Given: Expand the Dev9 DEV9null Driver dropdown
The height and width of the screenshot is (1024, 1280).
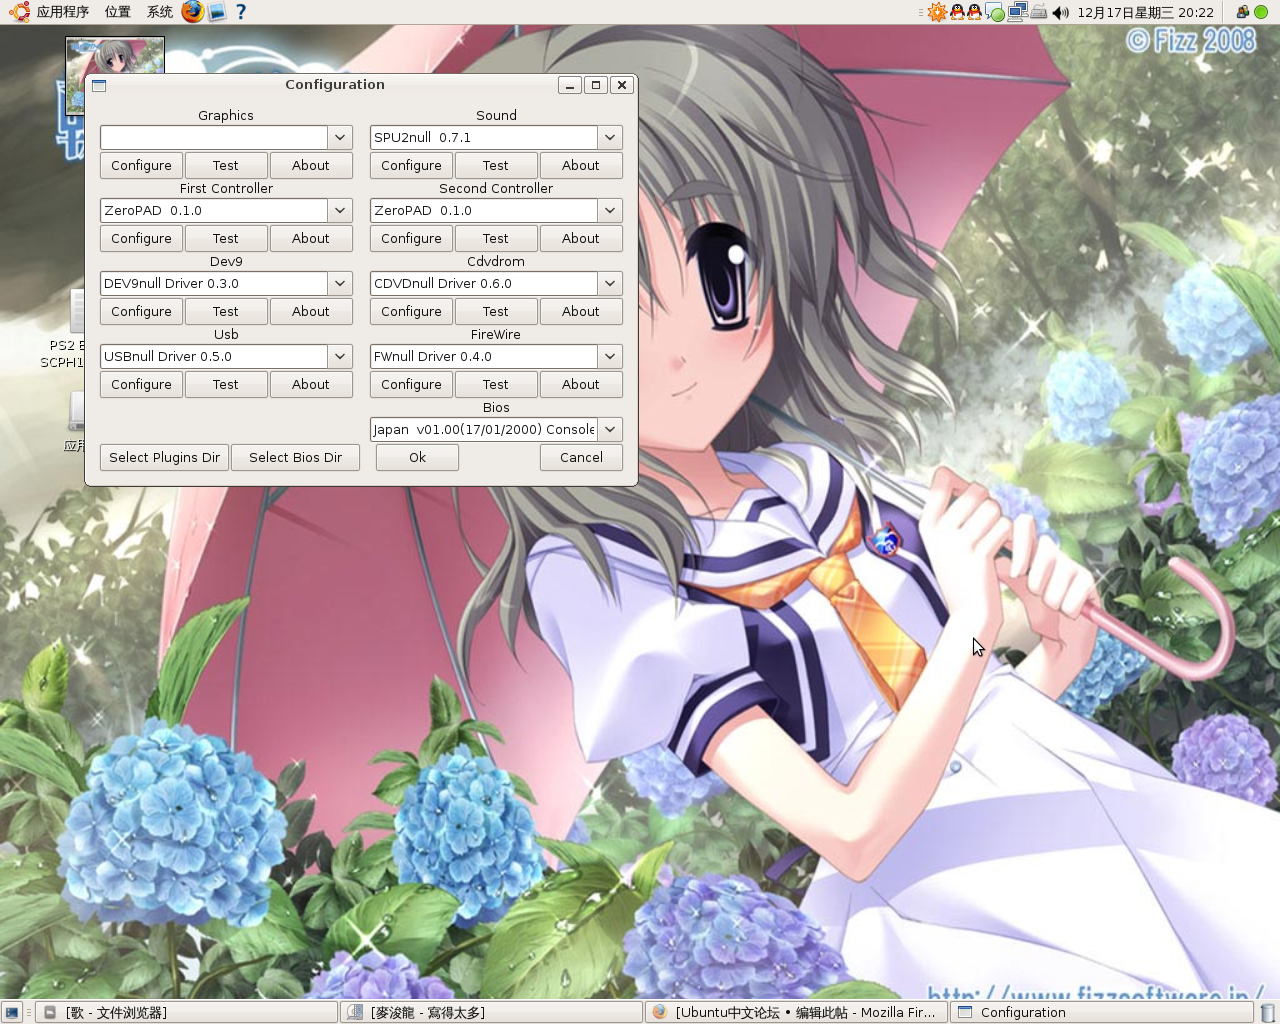Looking at the screenshot, I should click(340, 283).
